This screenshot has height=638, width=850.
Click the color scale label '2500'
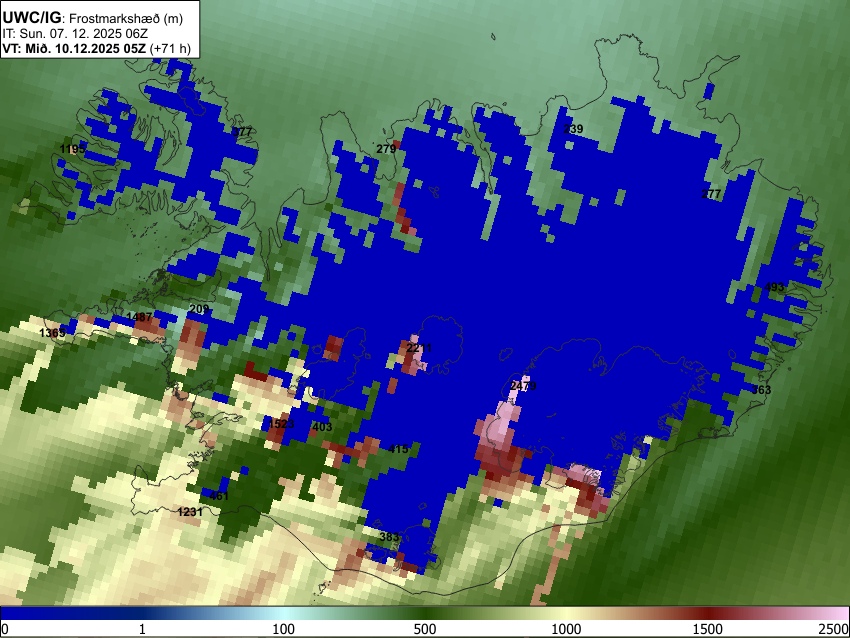click(x=834, y=629)
